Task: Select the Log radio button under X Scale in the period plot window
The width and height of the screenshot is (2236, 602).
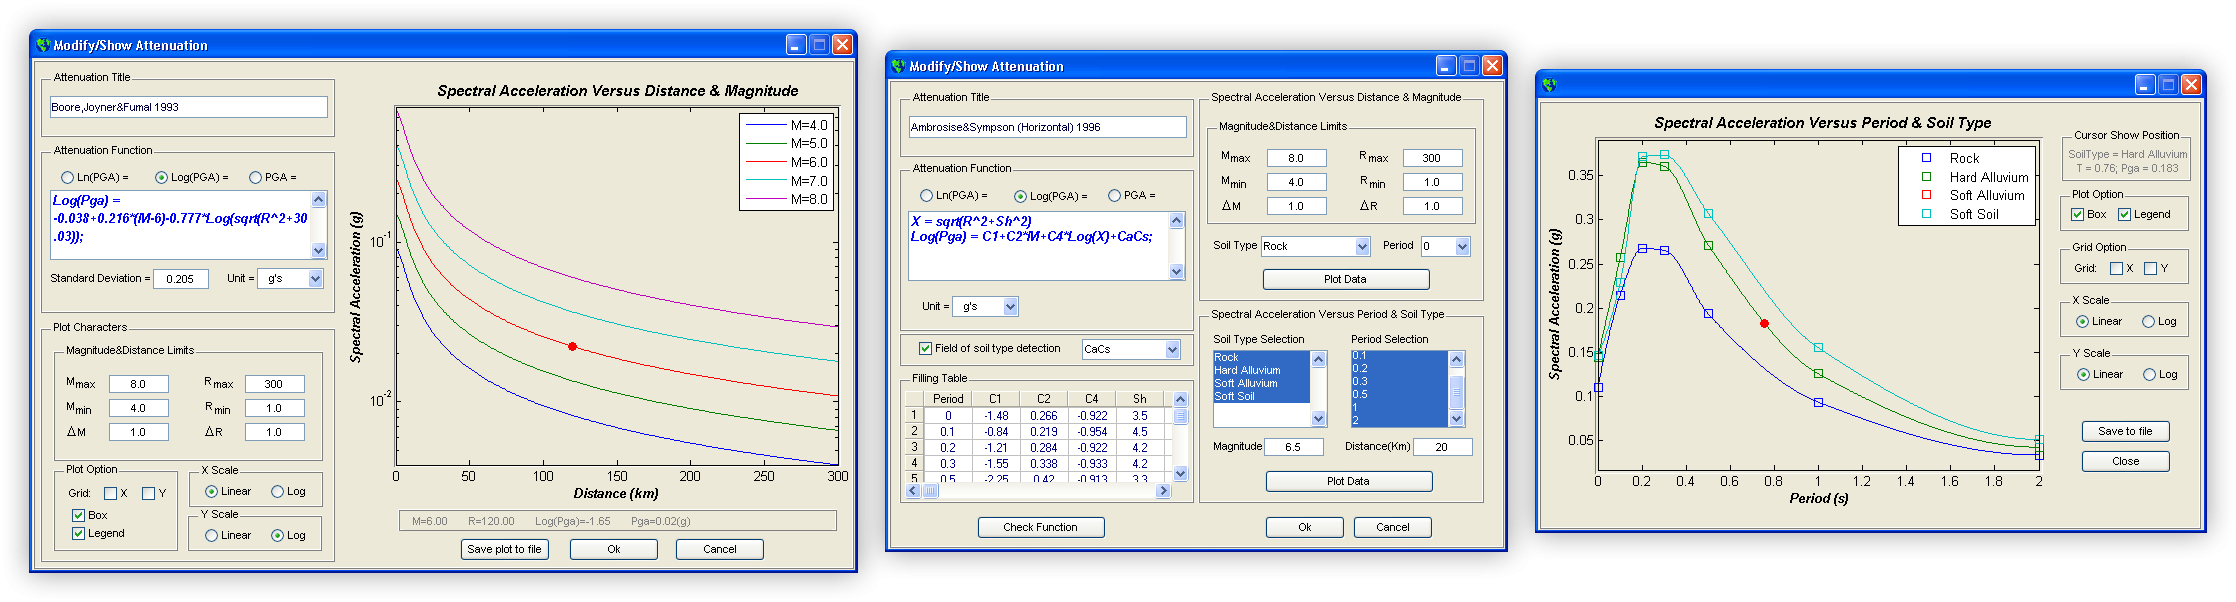Action: coord(2148,322)
